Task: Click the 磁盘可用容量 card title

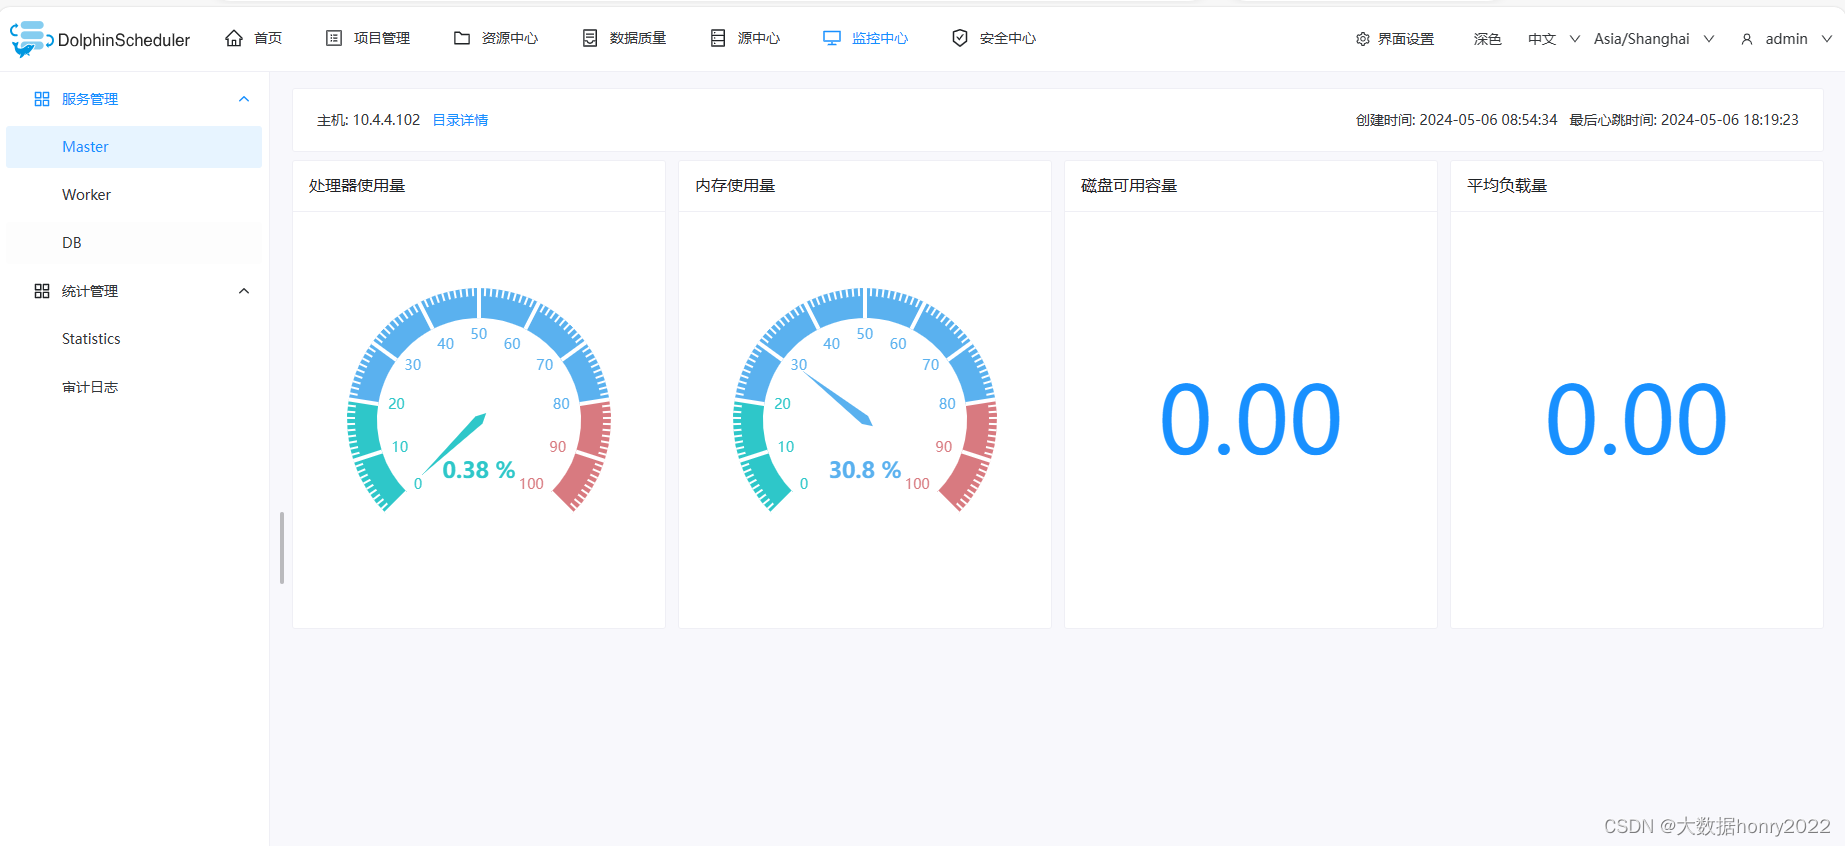Action: coord(1129,186)
